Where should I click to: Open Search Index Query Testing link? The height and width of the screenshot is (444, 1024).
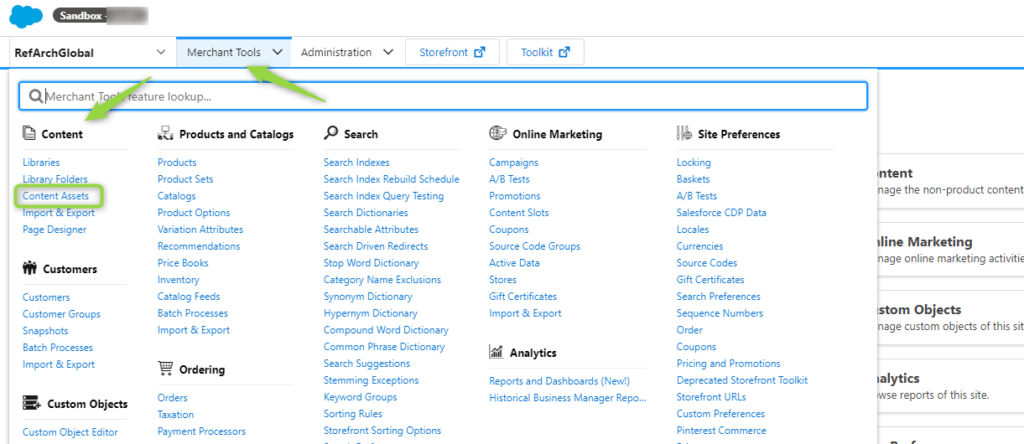click(383, 196)
